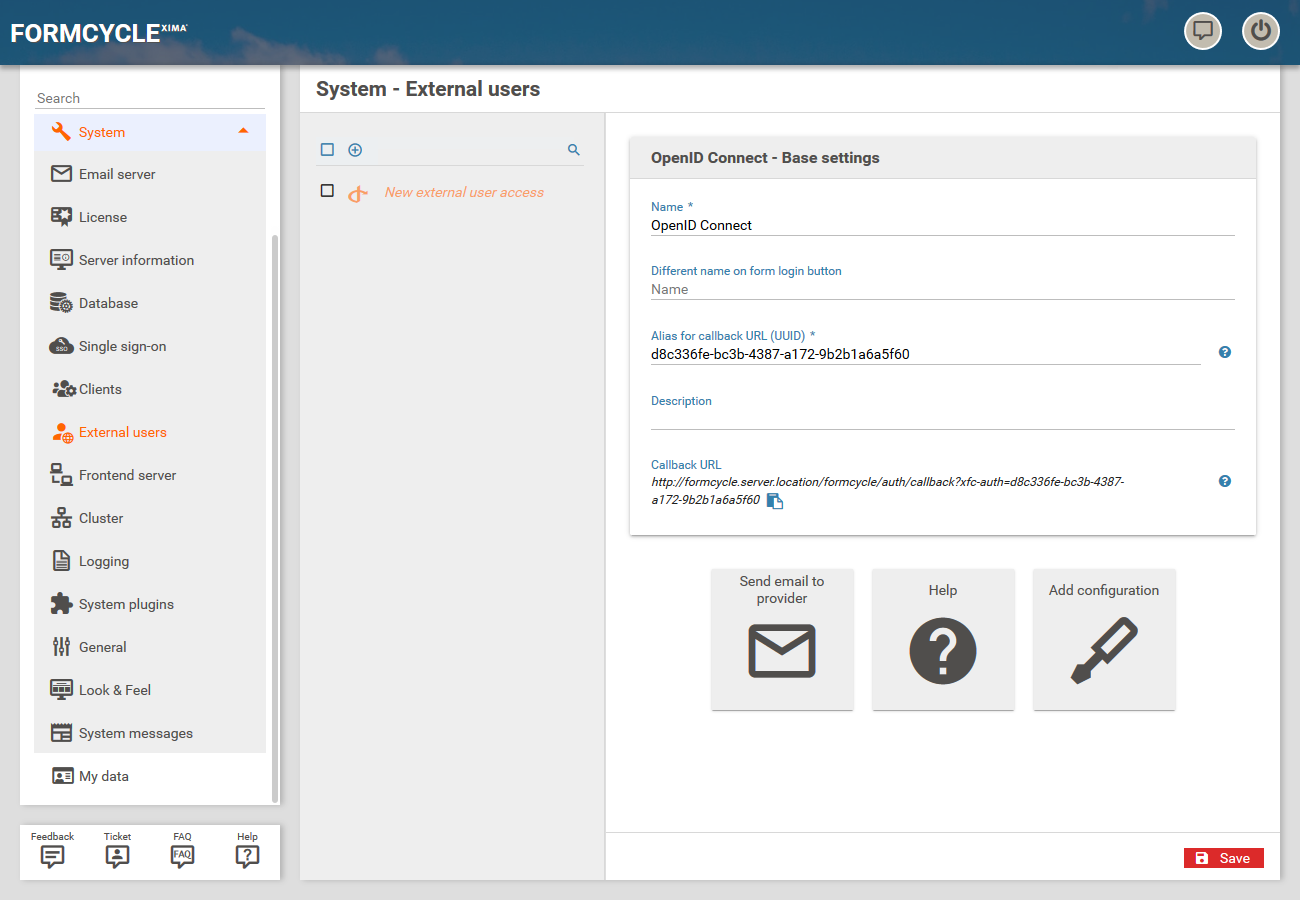The image size is (1300, 900).
Task: Click the add new external user plus icon
Action: coord(355,150)
